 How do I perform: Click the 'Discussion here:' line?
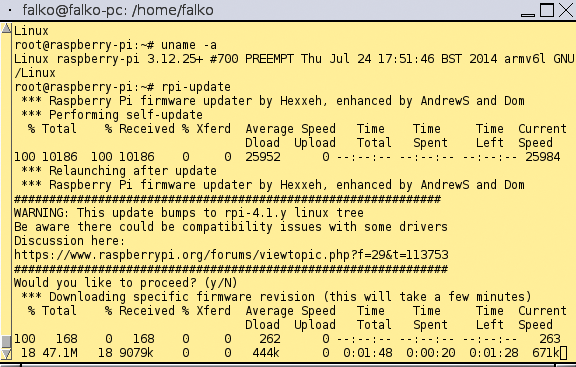(x=70, y=241)
